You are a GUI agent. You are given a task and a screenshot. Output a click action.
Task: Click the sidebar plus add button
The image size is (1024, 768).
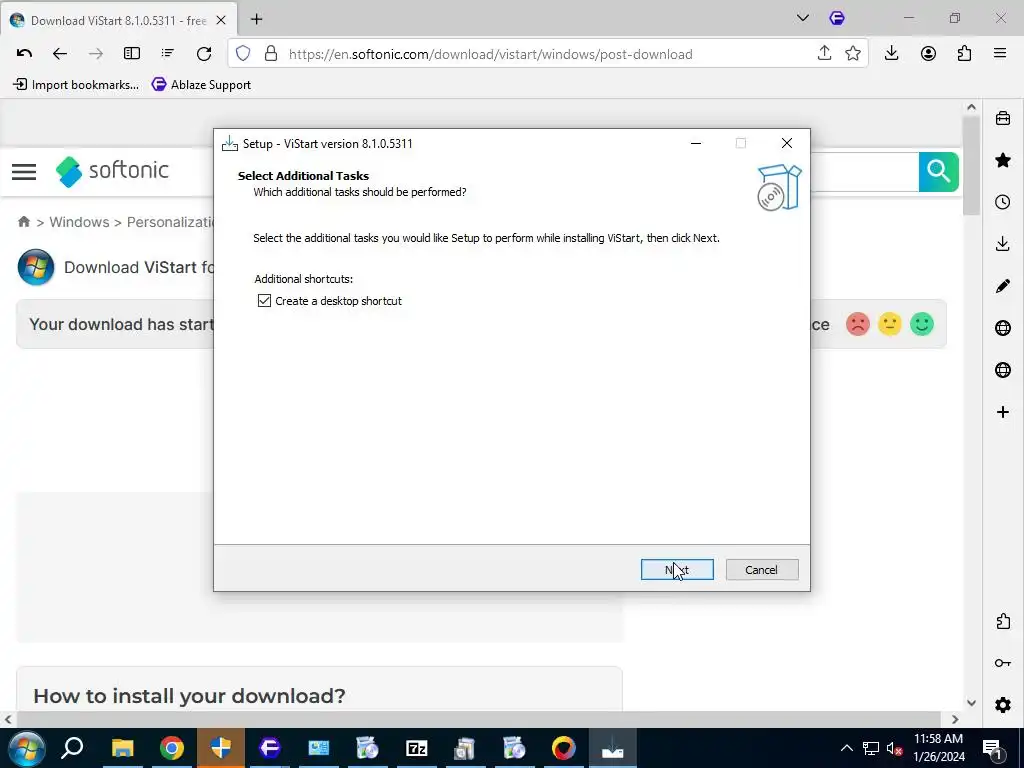[1002, 412]
